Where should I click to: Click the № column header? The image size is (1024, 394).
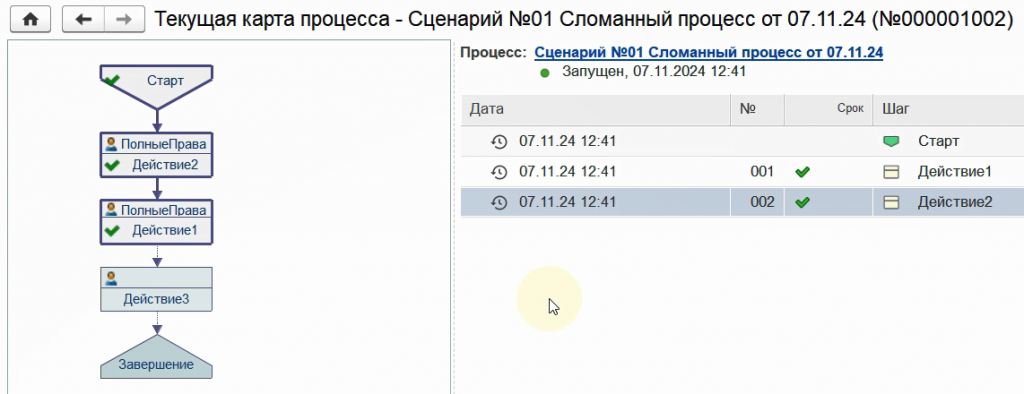(x=757, y=109)
